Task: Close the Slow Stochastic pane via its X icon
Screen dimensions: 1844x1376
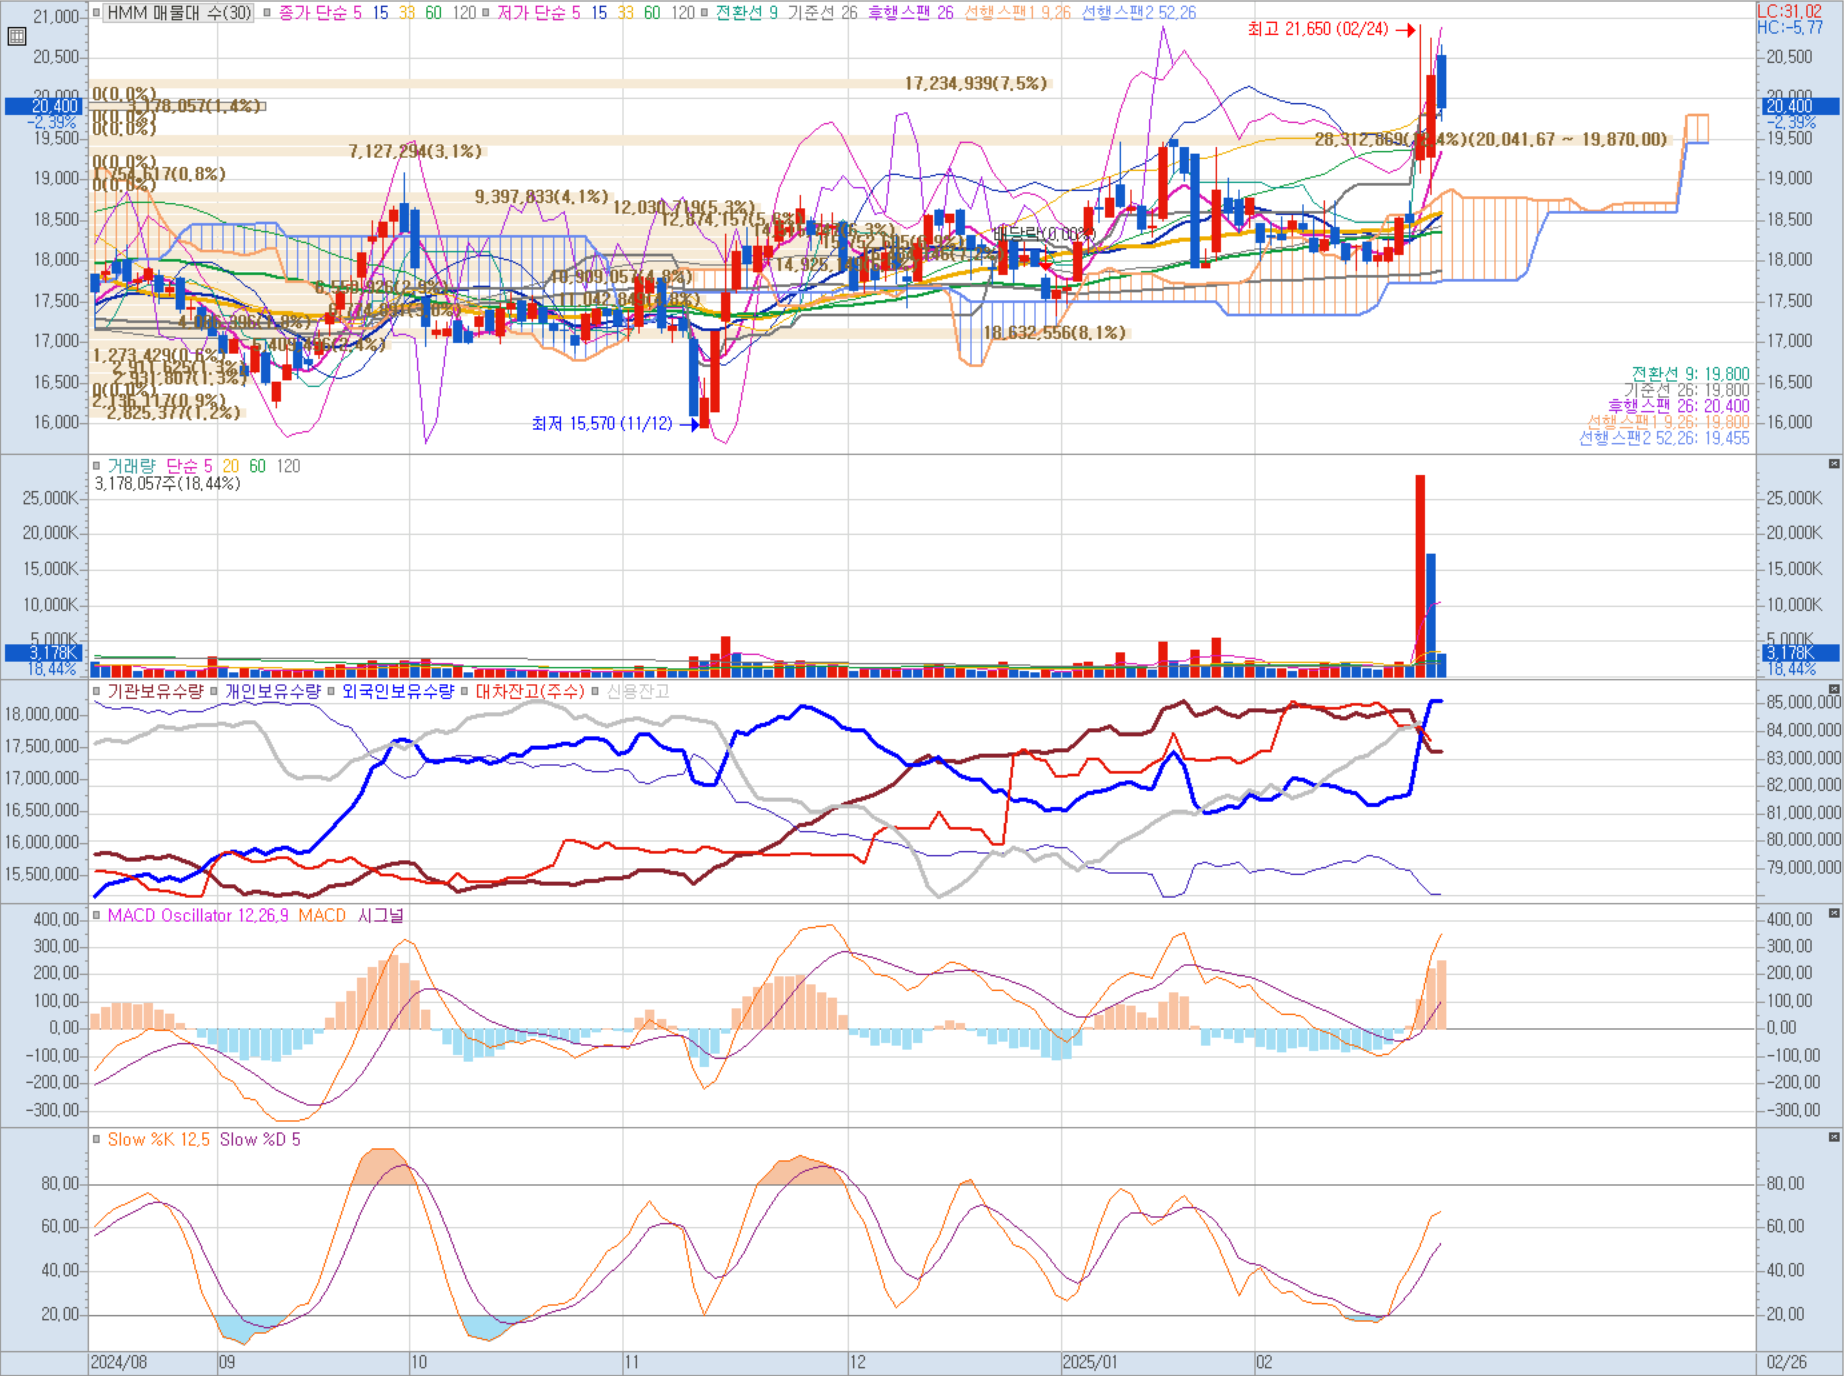Action: (1834, 1137)
